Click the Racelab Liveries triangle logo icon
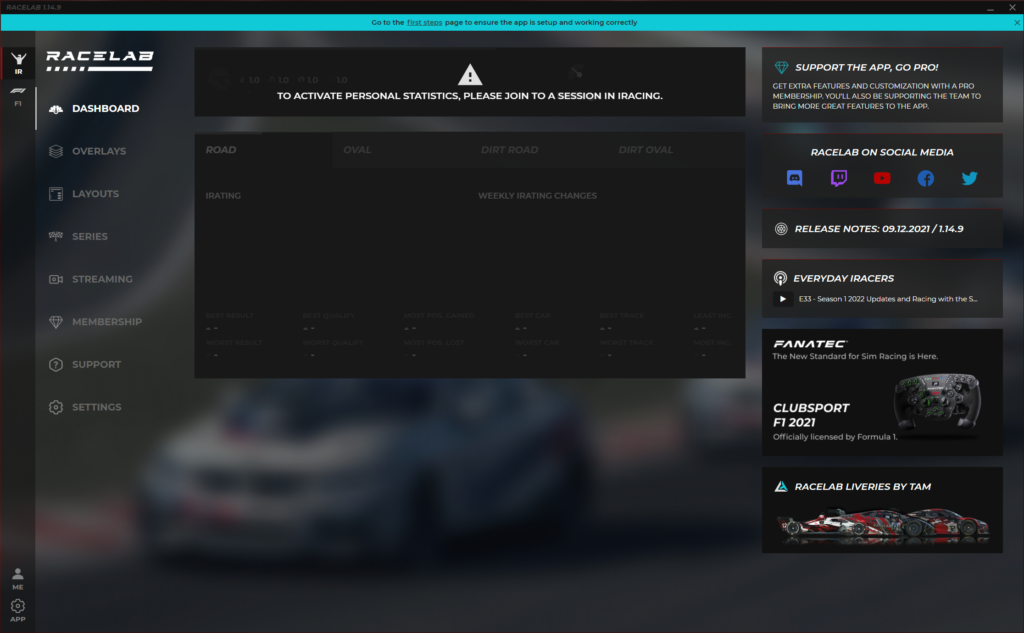This screenshot has height=633, width=1024. tap(780, 487)
